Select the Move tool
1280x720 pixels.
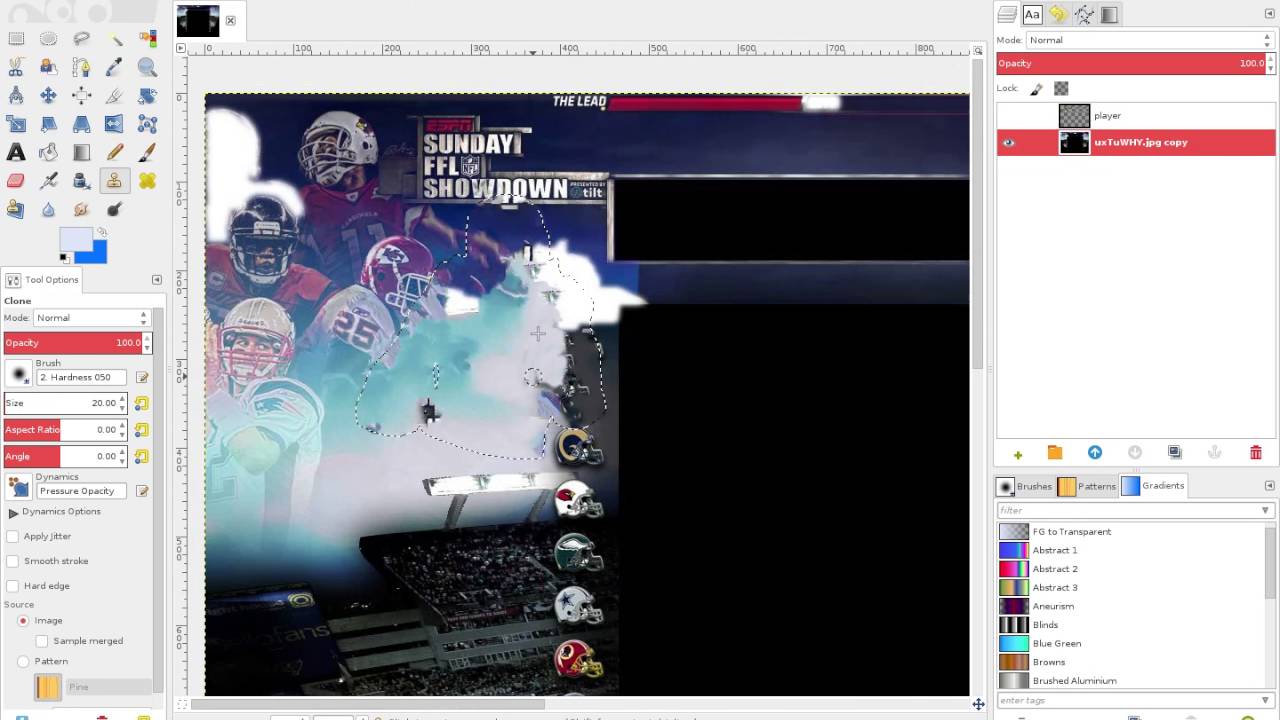[48, 96]
